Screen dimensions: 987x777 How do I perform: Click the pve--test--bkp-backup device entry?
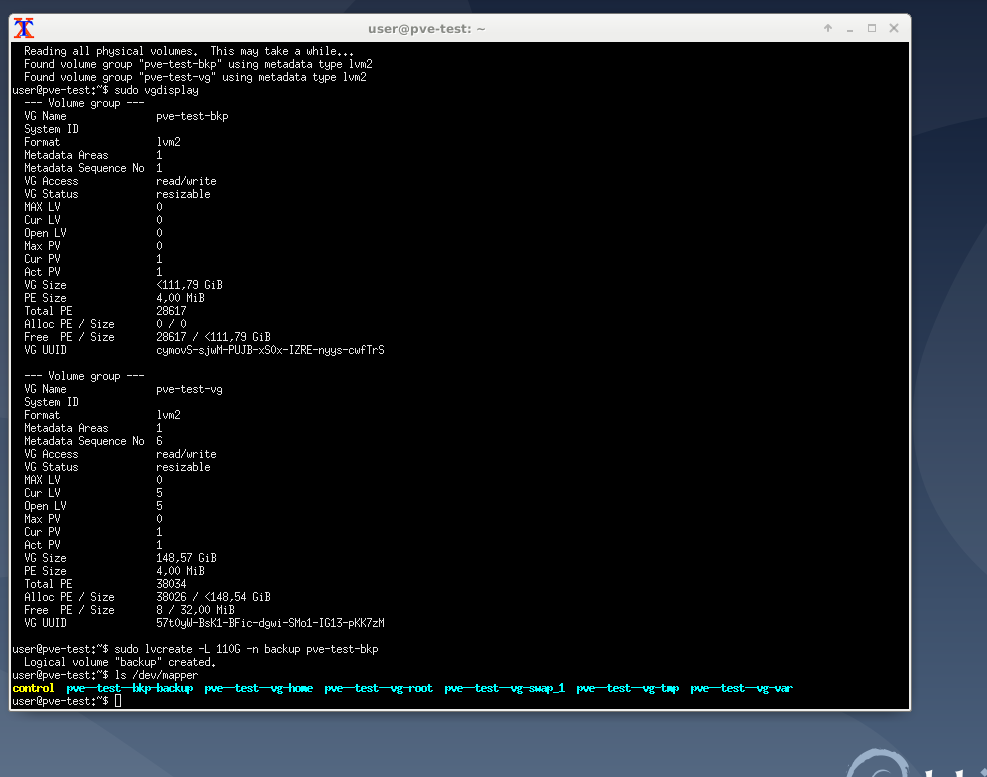pyautogui.click(x=130, y=688)
